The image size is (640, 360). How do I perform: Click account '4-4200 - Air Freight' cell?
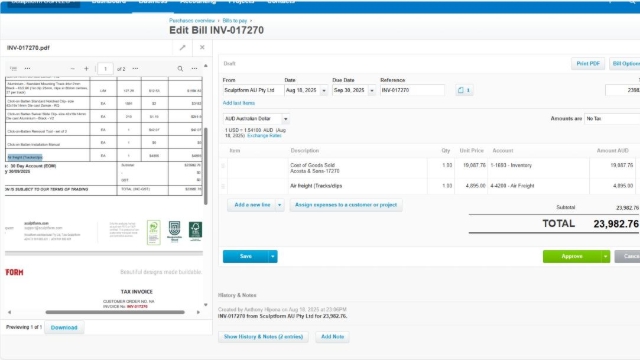538,186
